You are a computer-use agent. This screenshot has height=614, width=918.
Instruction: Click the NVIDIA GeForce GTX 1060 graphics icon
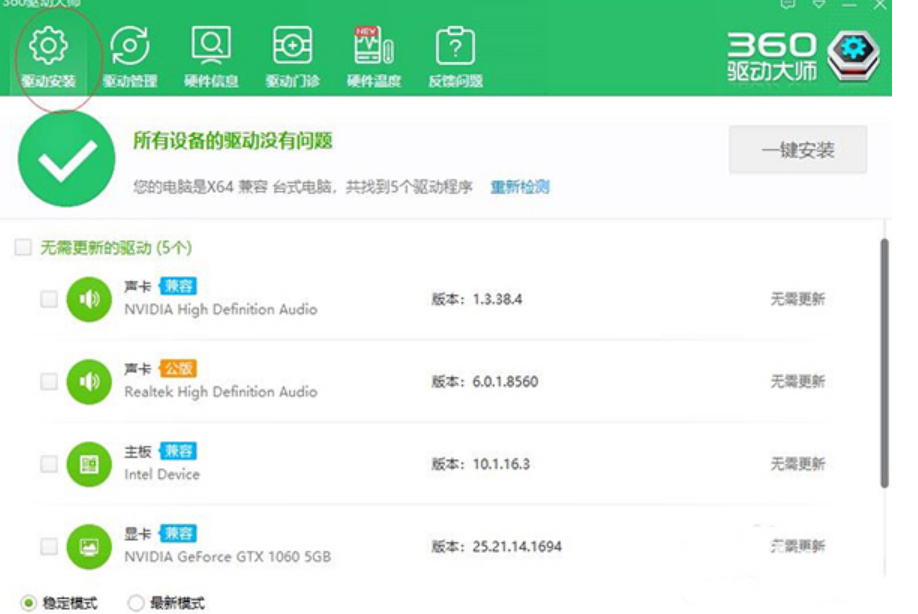[88, 546]
